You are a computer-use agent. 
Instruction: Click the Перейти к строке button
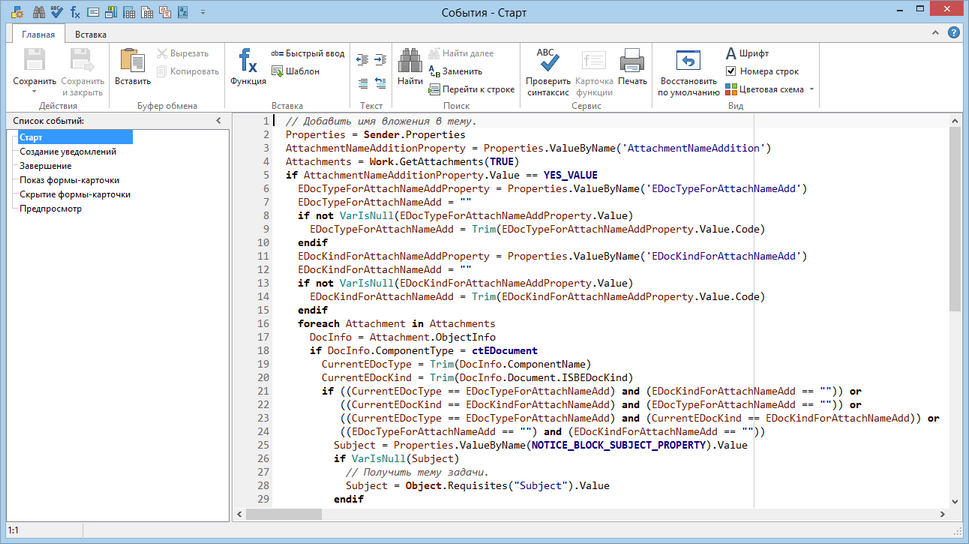[471, 89]
